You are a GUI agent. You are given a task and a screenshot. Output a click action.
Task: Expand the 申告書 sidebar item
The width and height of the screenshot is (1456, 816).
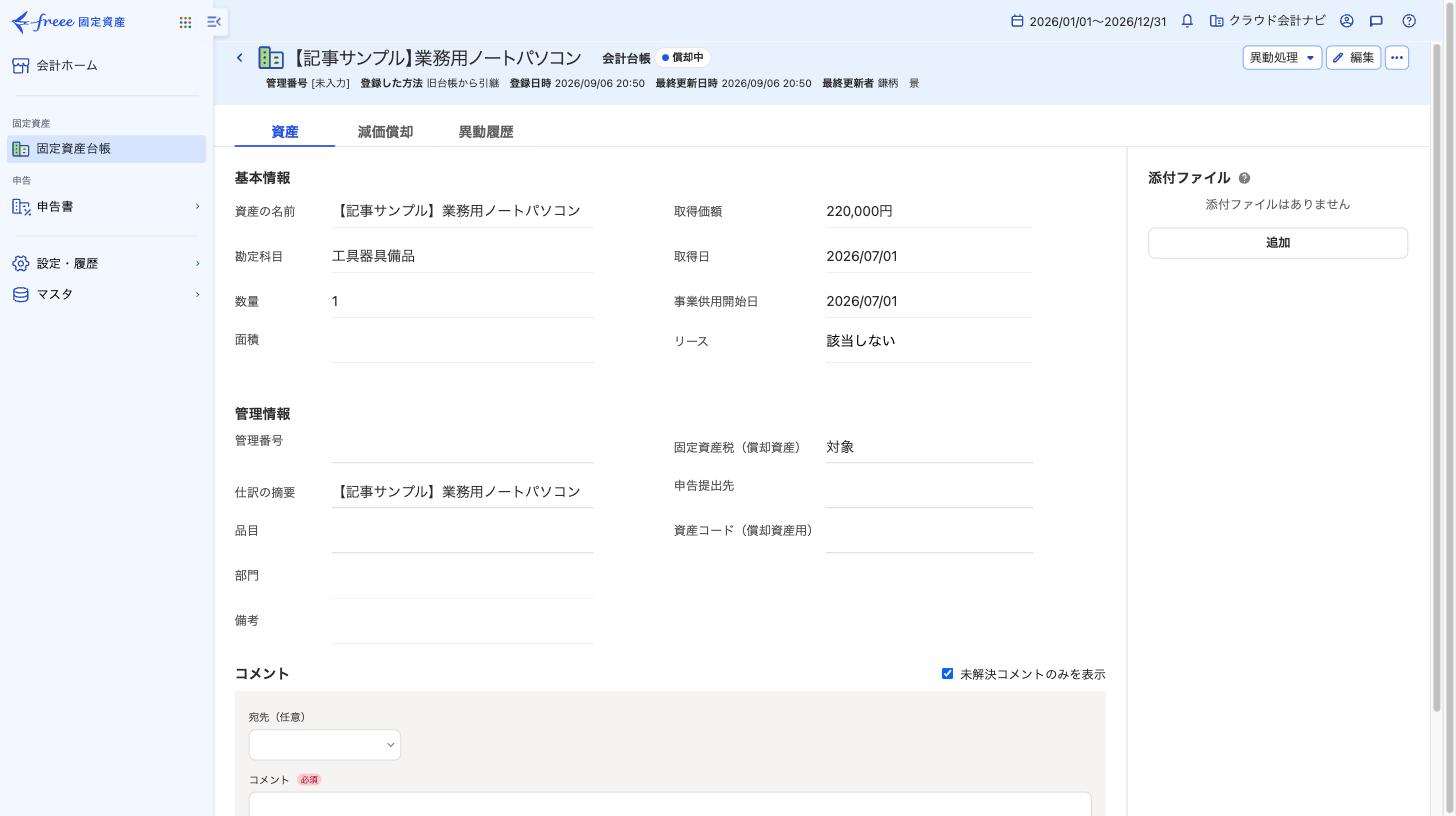(106, 207)
